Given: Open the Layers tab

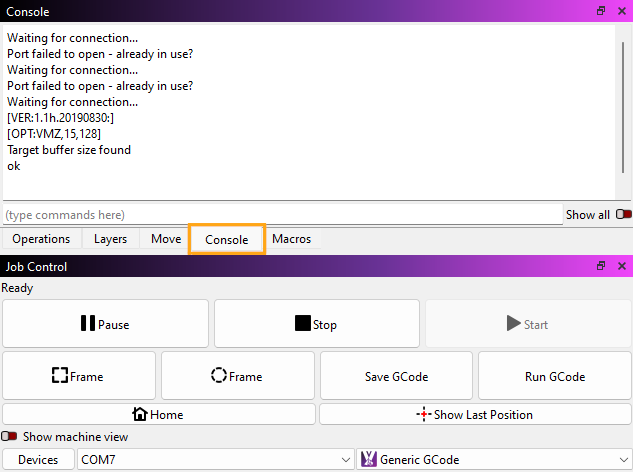Looking at the screenshot, I should 110,239.
